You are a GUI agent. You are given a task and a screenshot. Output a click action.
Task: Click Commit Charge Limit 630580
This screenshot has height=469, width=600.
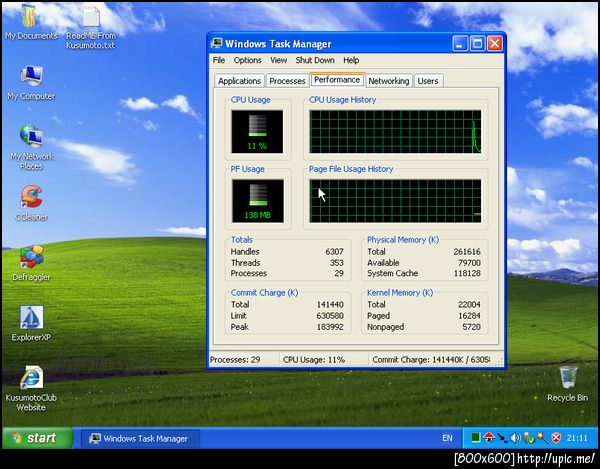click(330, 316)
